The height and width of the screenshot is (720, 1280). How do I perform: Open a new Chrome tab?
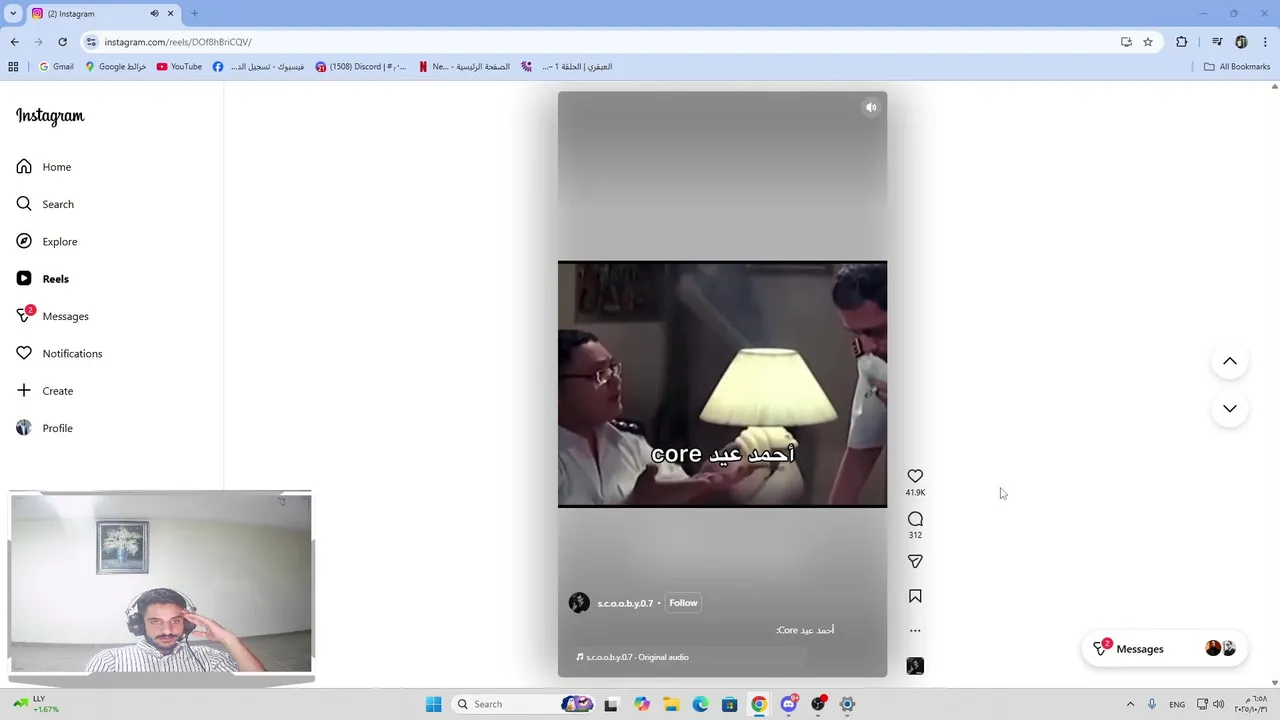pyautogui.click(x=194, y=13)
